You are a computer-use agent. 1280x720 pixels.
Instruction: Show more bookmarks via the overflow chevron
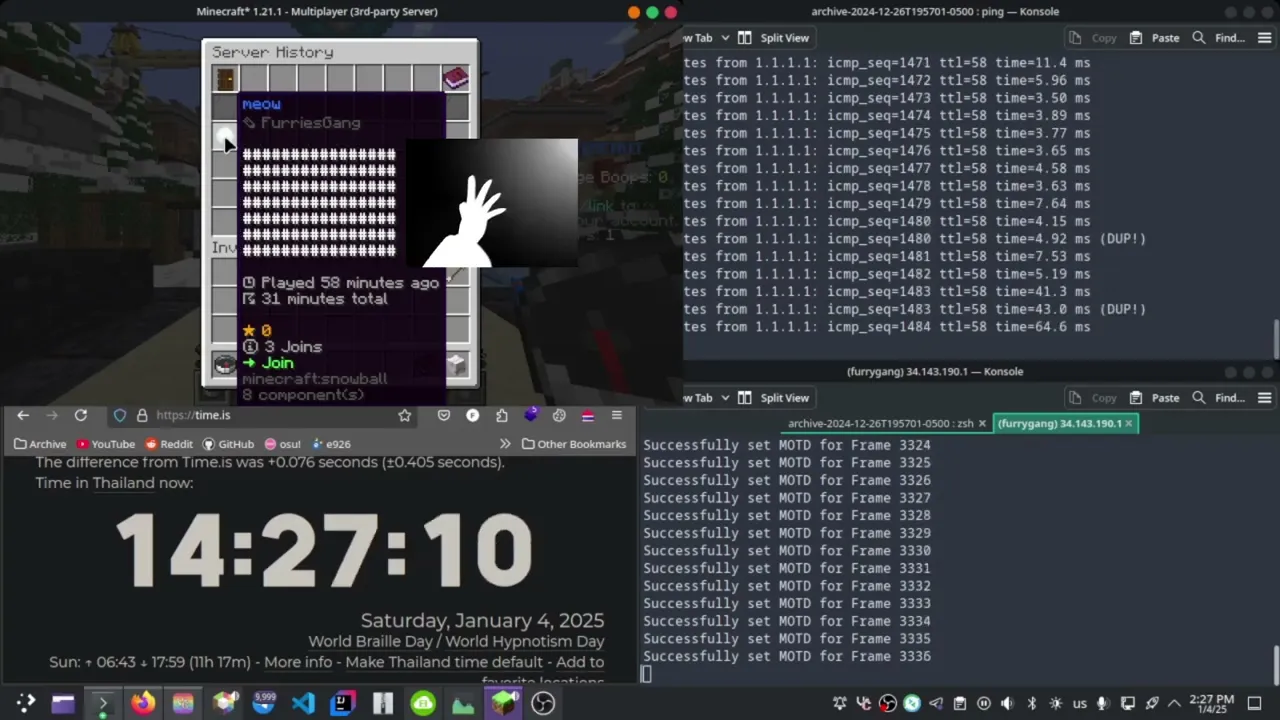(x=505, y=444)
